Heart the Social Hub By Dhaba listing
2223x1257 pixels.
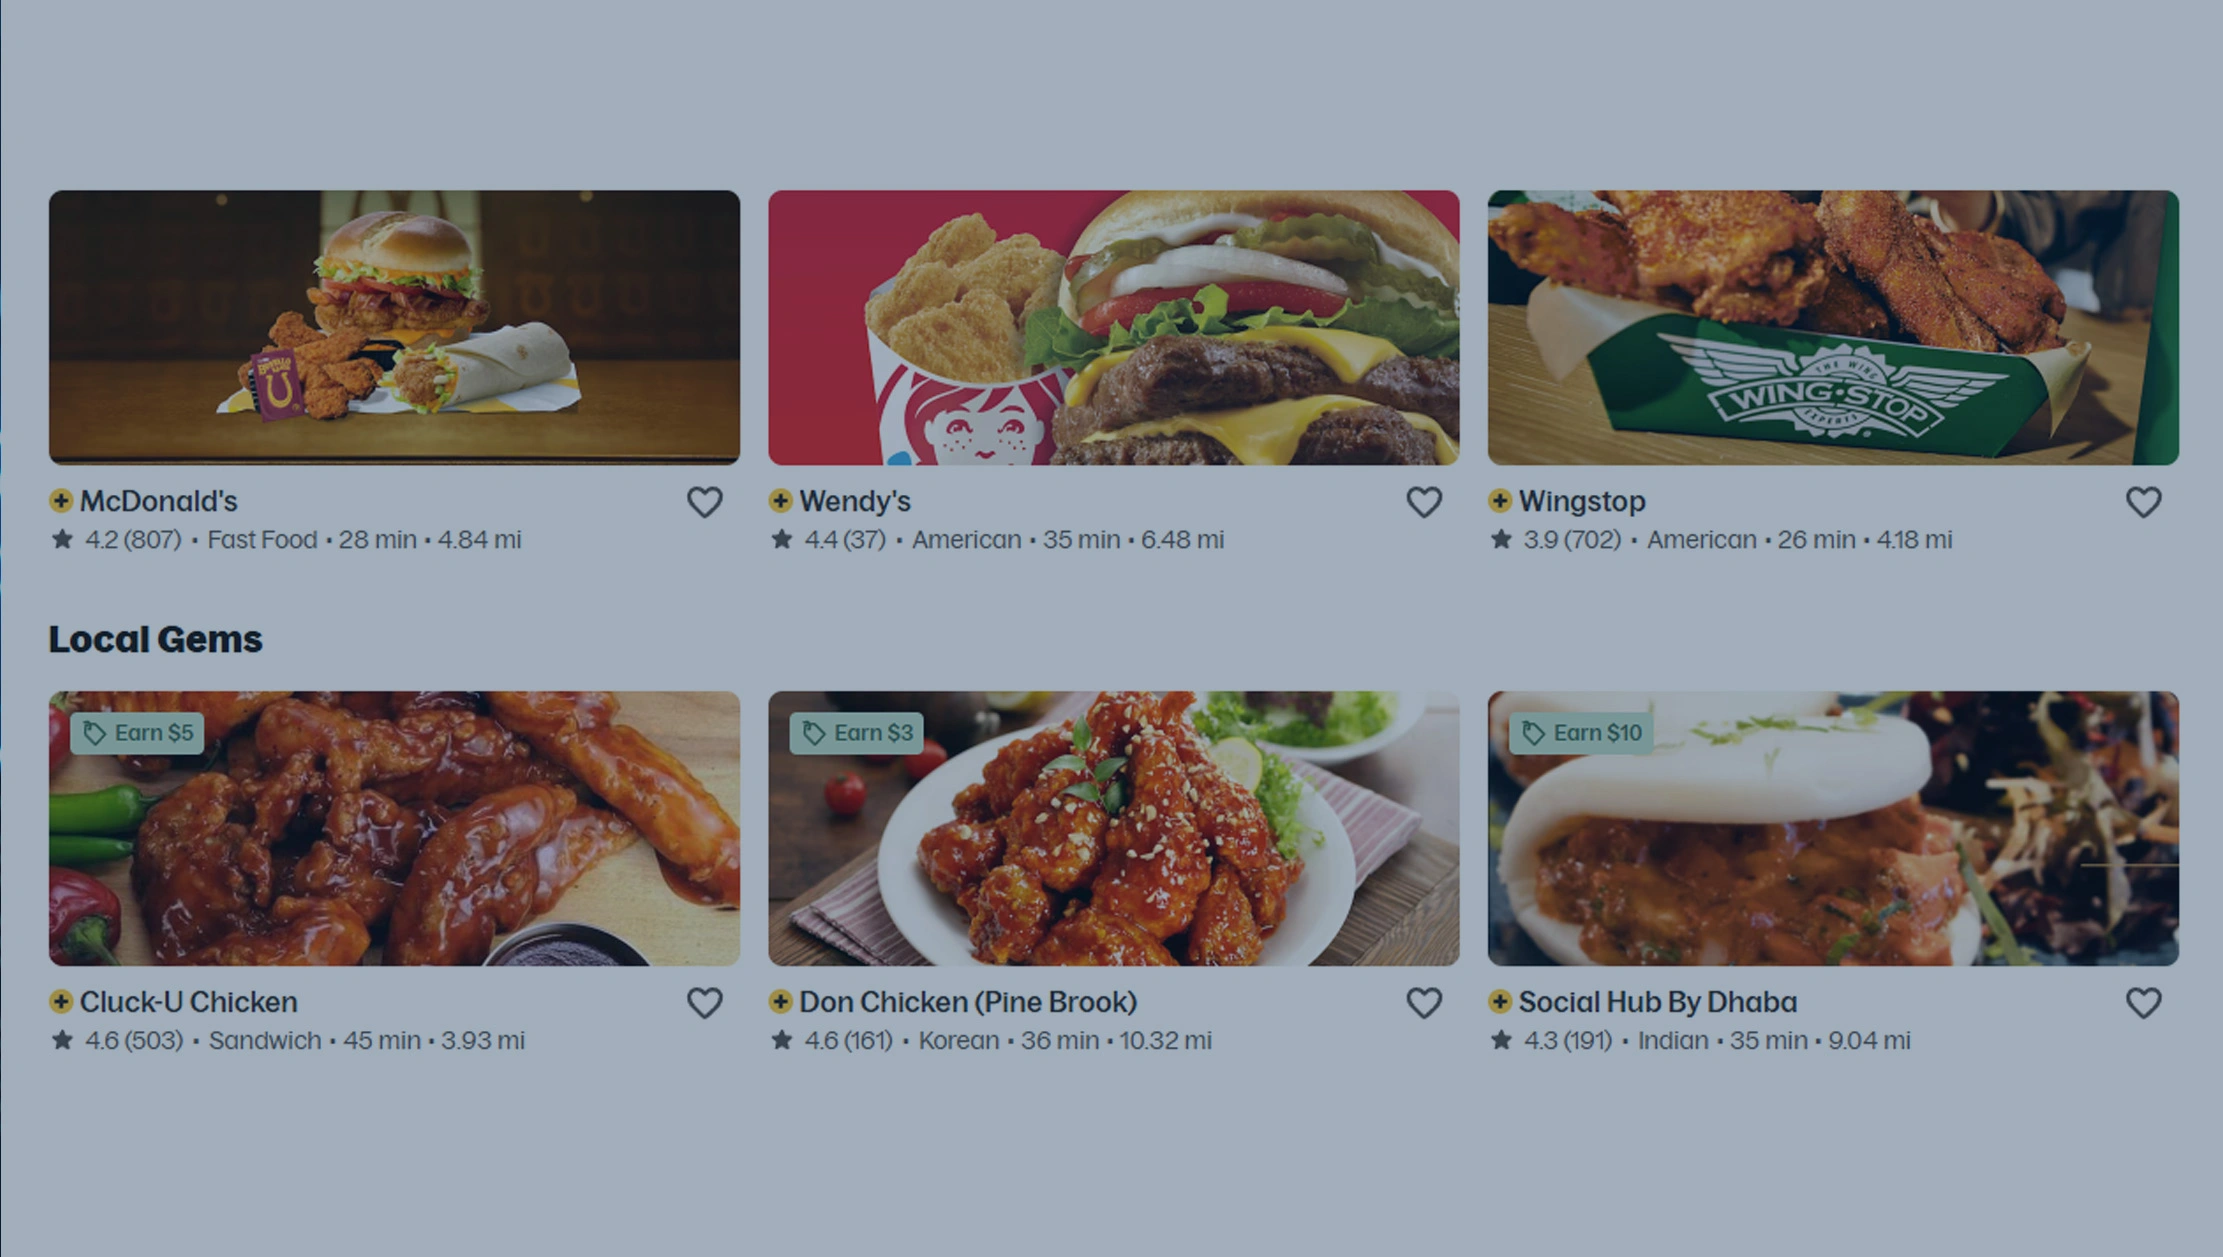pos(2143,1003)
